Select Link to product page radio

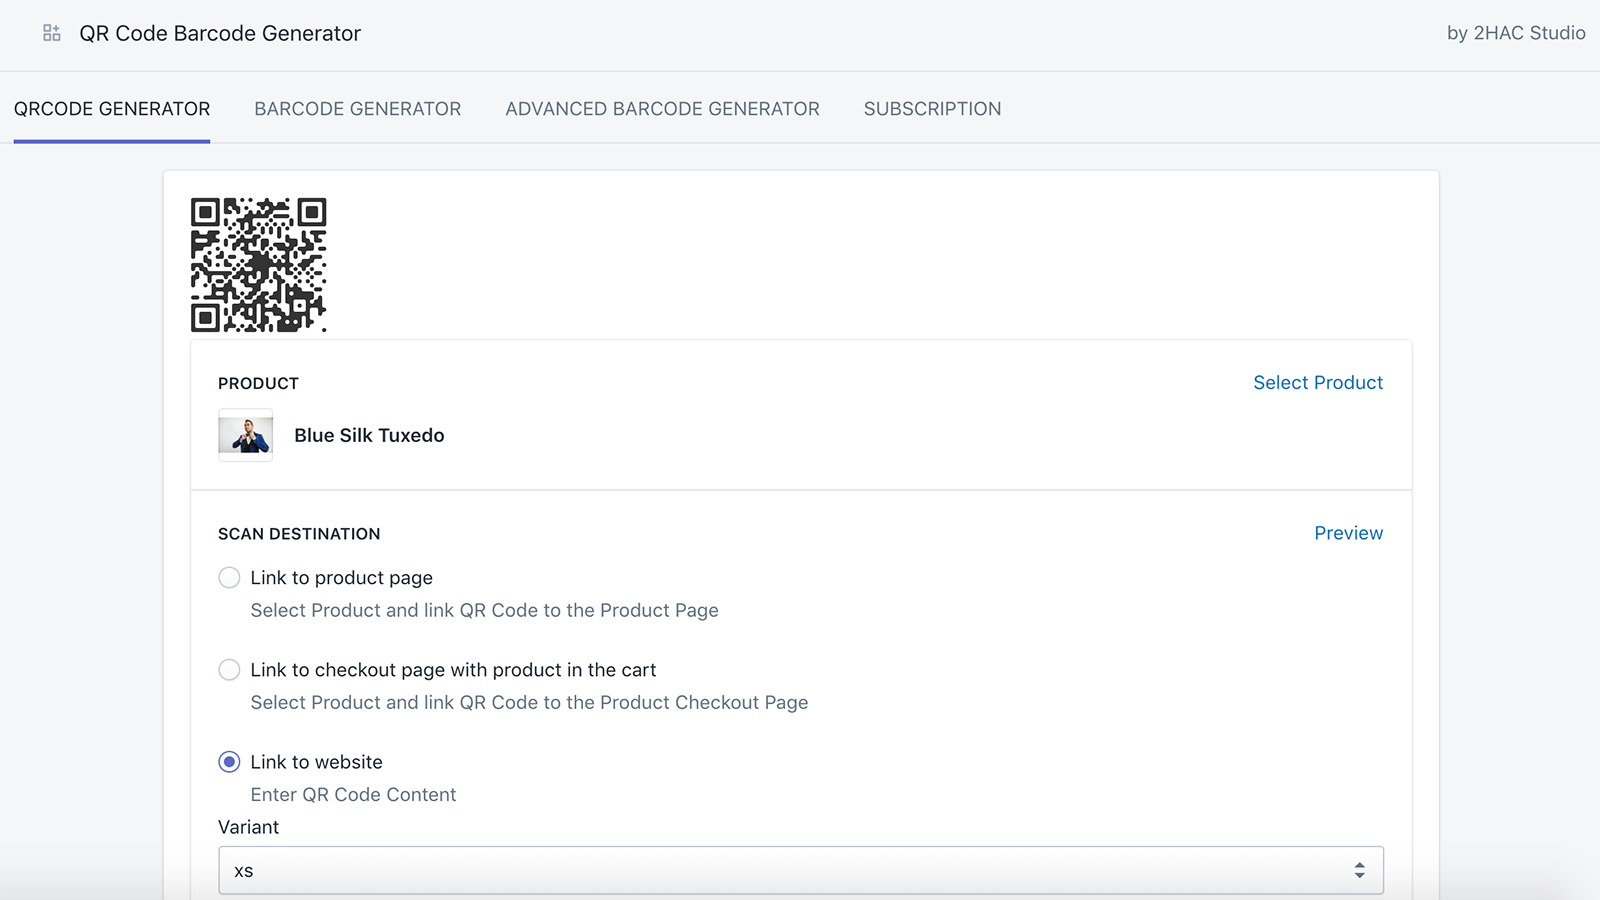[x=229, y=578]
